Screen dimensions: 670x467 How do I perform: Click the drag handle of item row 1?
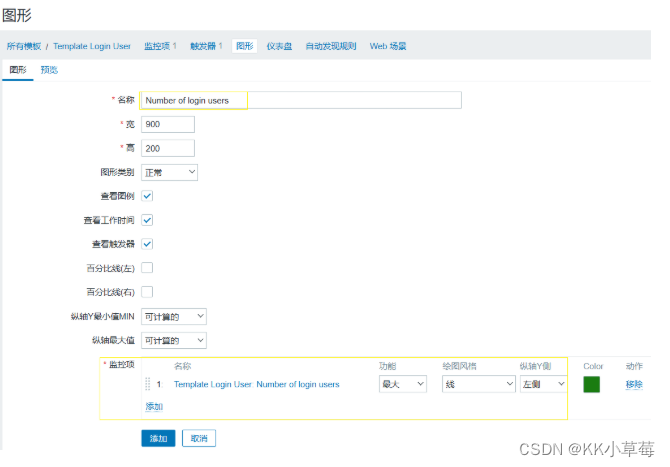point(148,384)
